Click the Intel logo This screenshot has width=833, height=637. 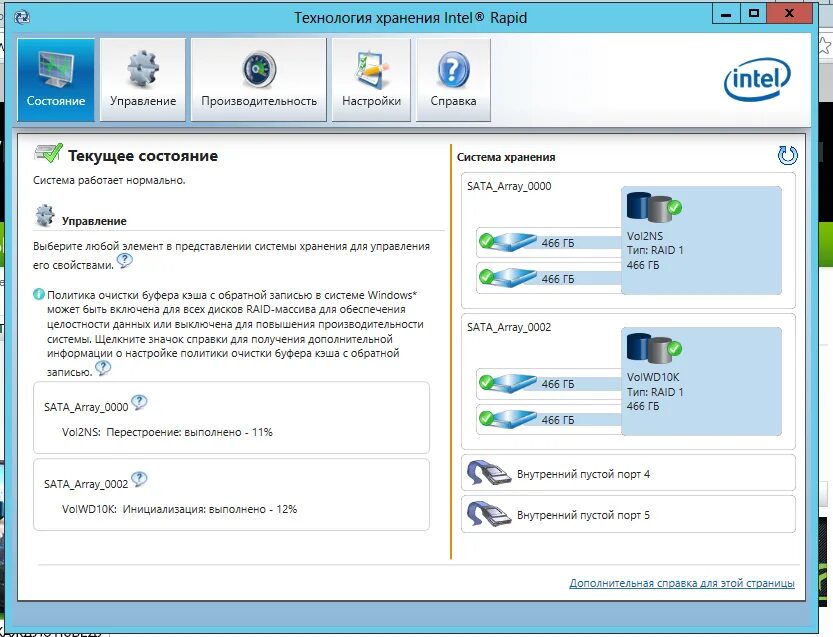757,79
